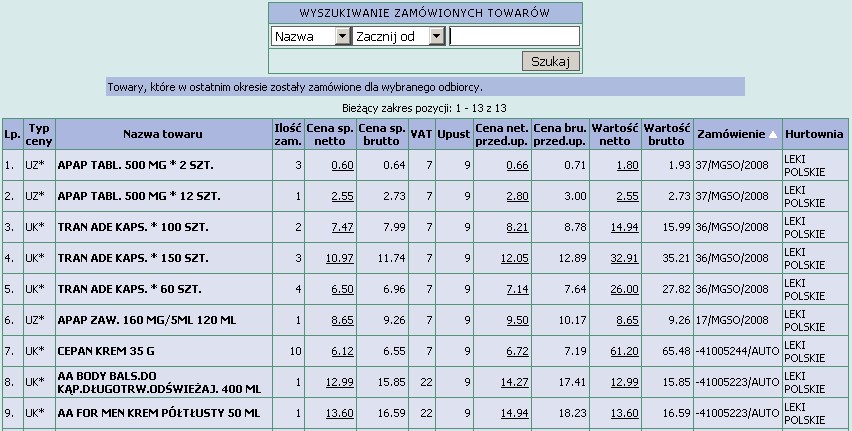Screen dimensions: 852x431
Task: Click the sort triangle beside Zamówienie header
Action: [772, 135]
